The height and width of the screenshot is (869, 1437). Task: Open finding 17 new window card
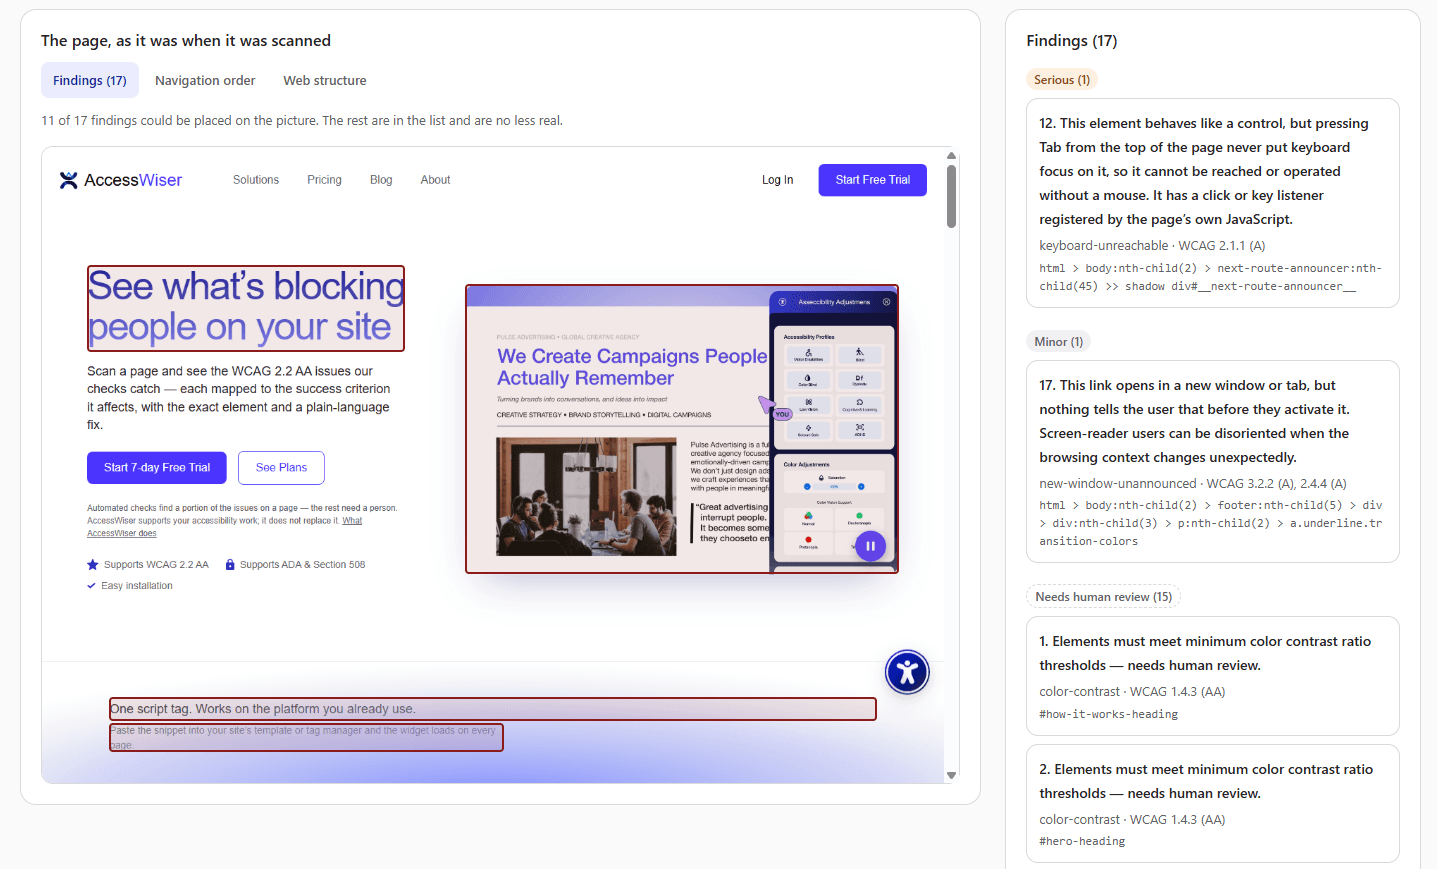[1213, 462]
